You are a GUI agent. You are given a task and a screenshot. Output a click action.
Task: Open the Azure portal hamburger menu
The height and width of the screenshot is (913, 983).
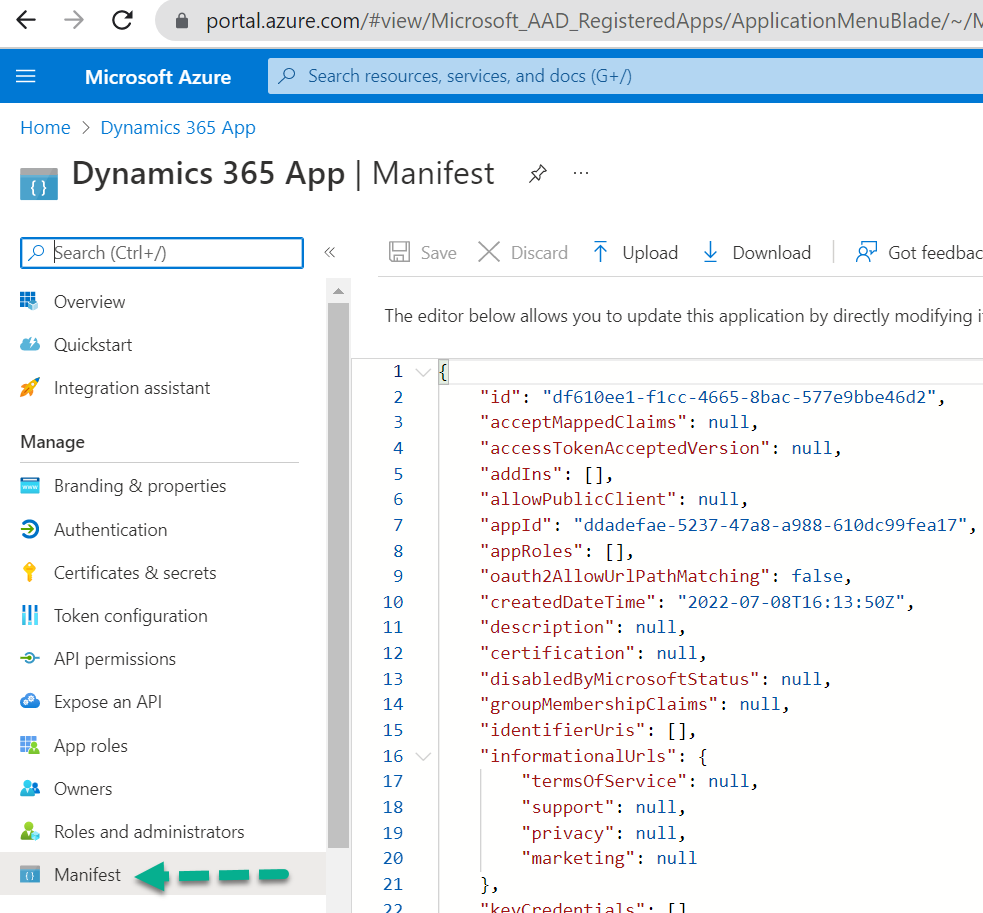pos(25,76)
